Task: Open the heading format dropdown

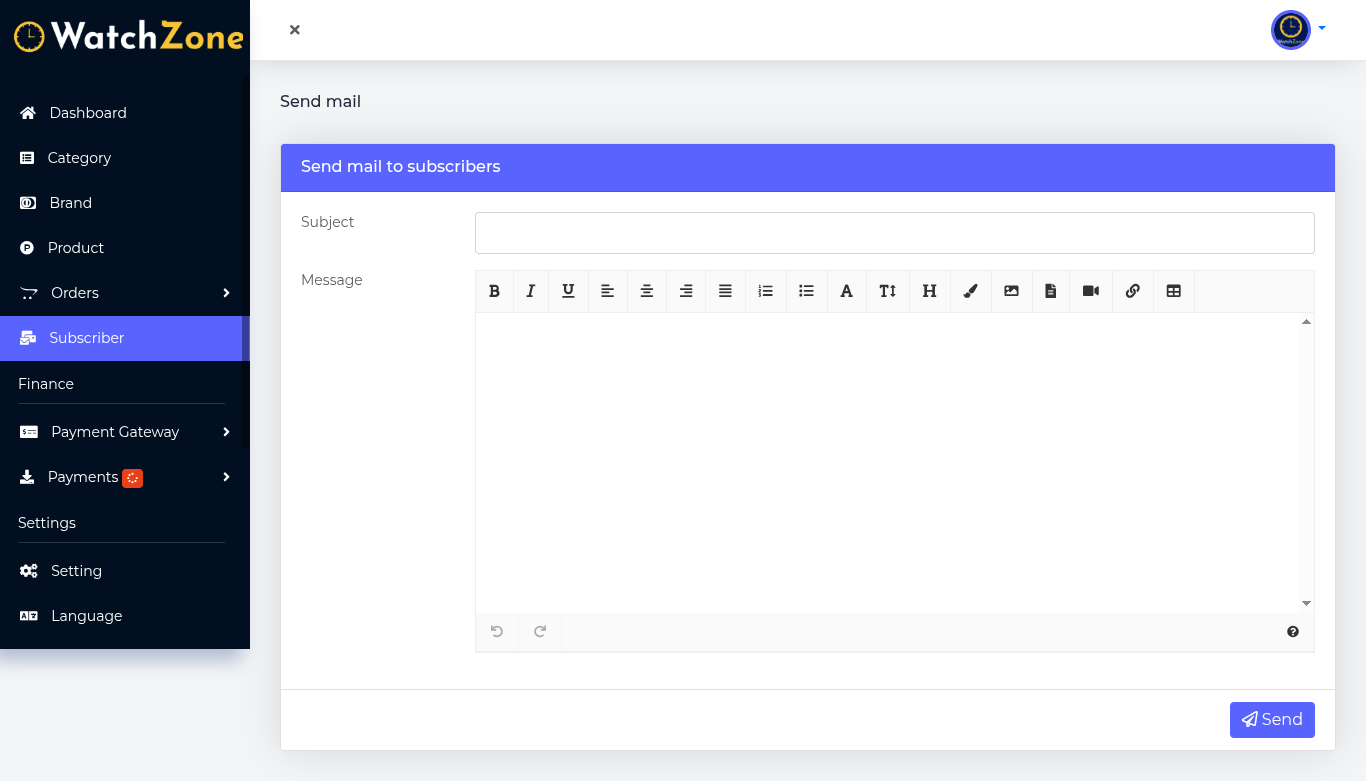Action: pos(929,291)
